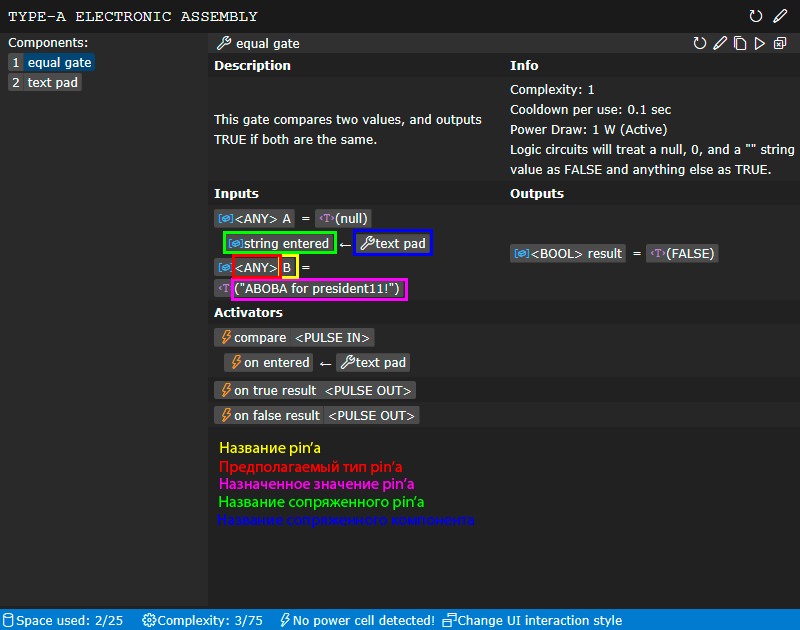
Task: Click the compare PULSE IN activator
Action: coord(294,338)
